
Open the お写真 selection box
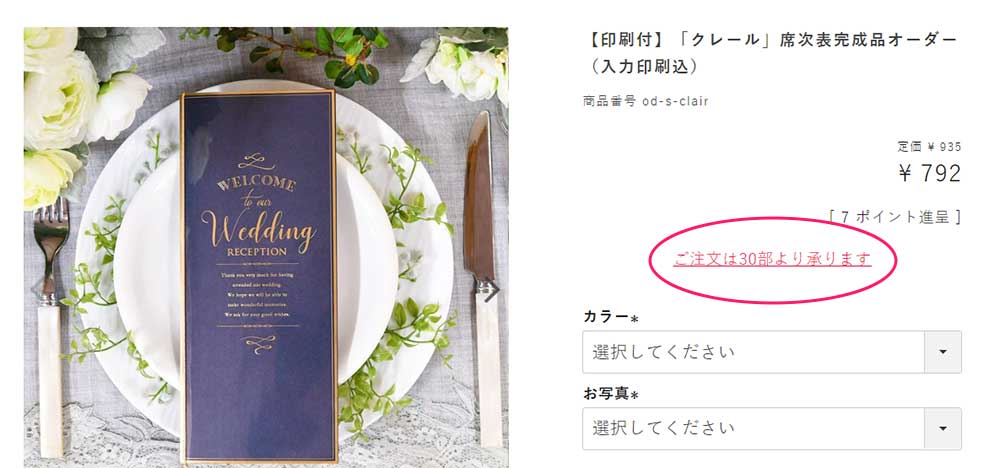[772, 428]
